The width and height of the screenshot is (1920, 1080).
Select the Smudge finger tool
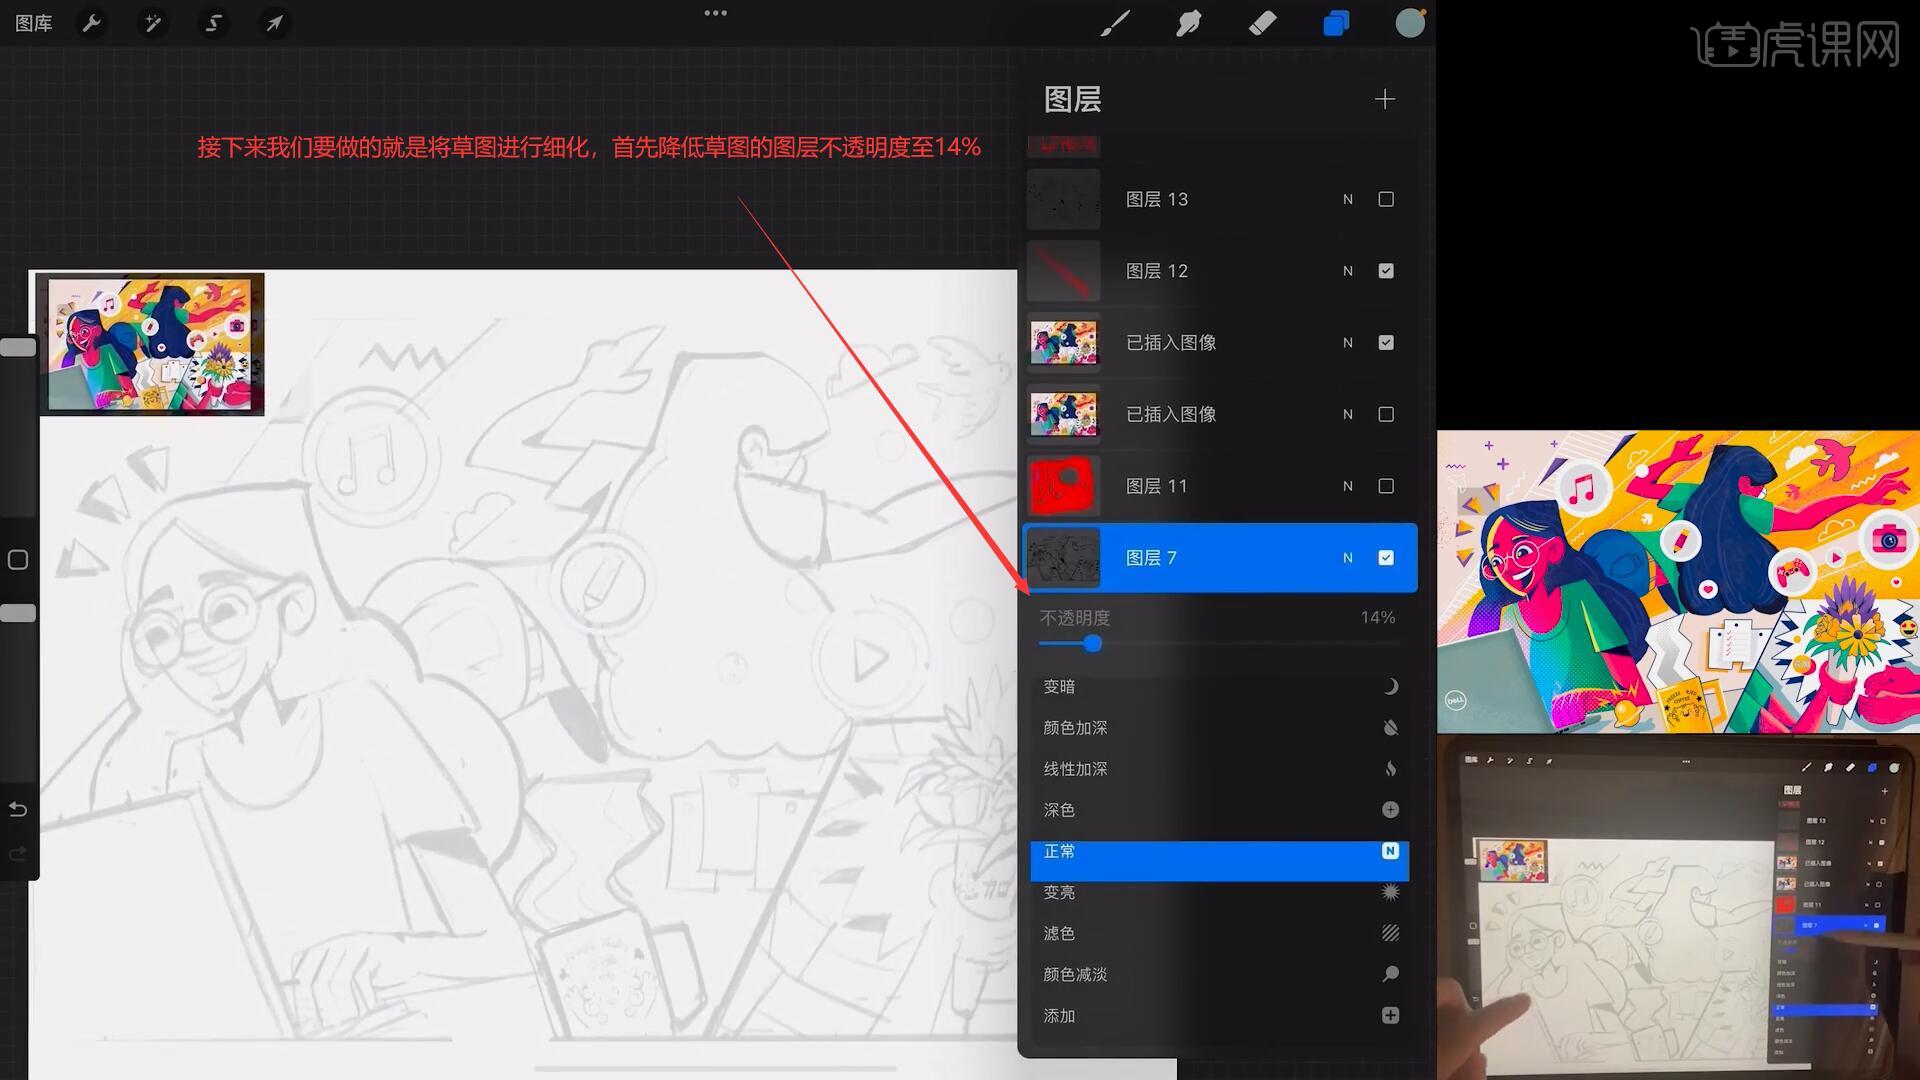[1188, 23]
